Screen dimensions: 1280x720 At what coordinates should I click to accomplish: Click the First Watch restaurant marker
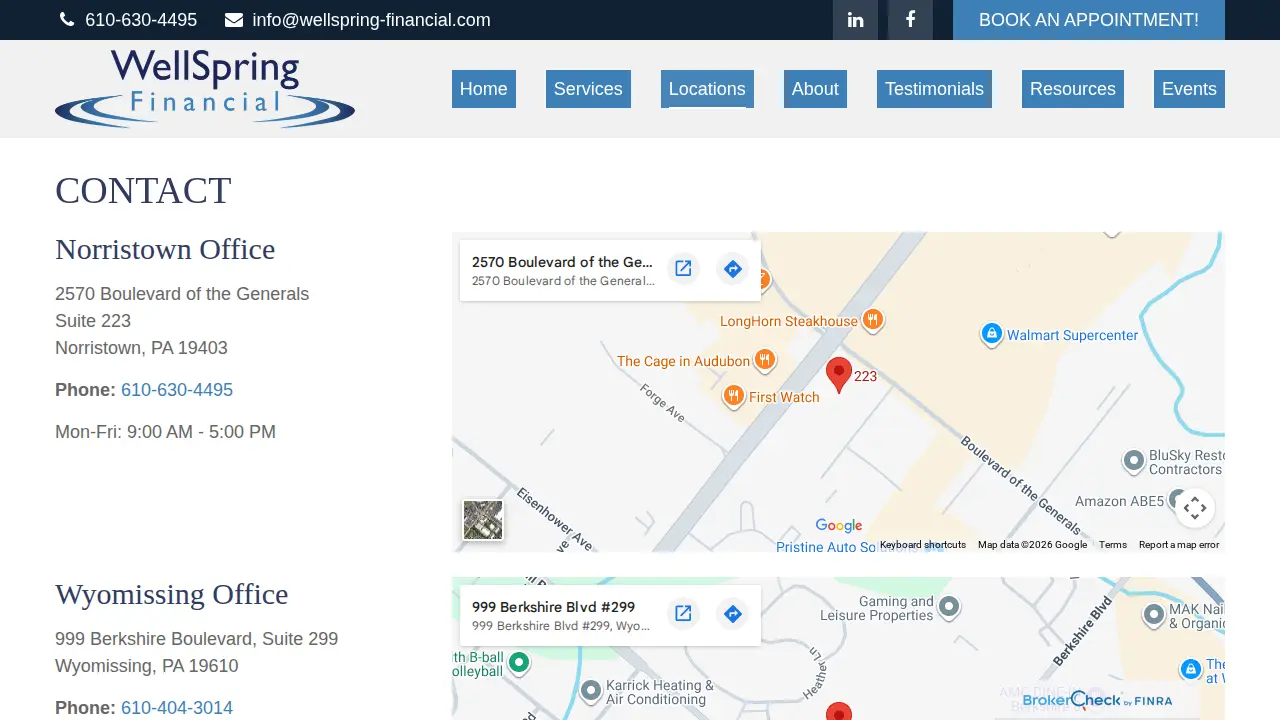734,396
